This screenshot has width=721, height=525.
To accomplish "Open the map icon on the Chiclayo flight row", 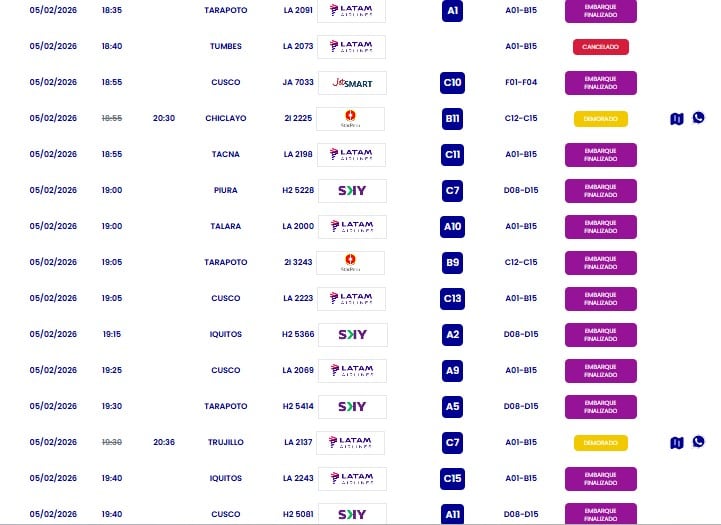I will (677, 119).
